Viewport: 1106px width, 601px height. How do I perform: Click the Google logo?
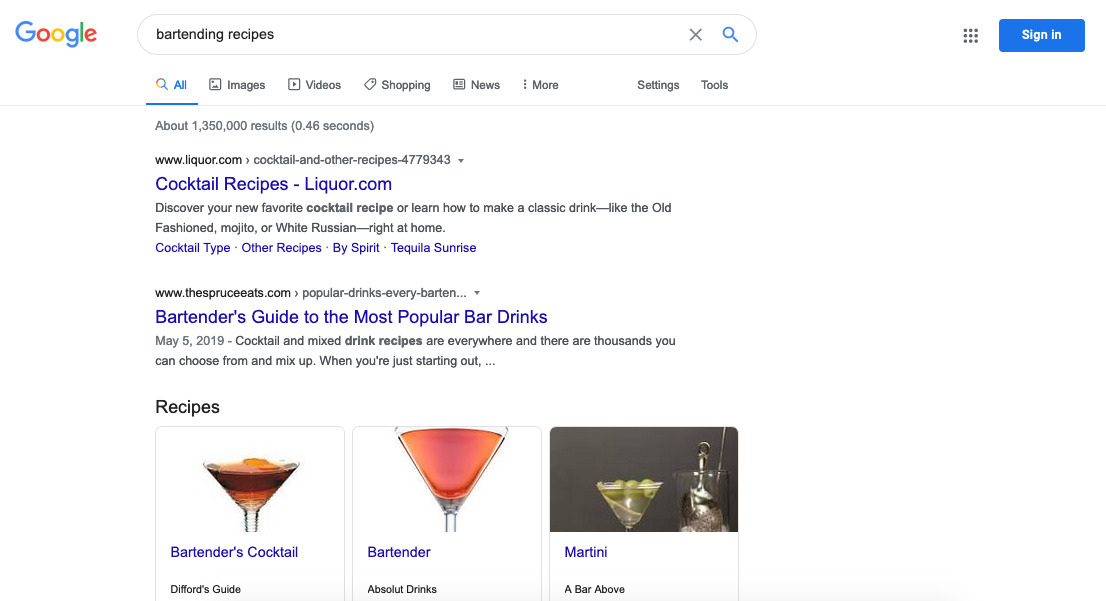click(56, 33)
